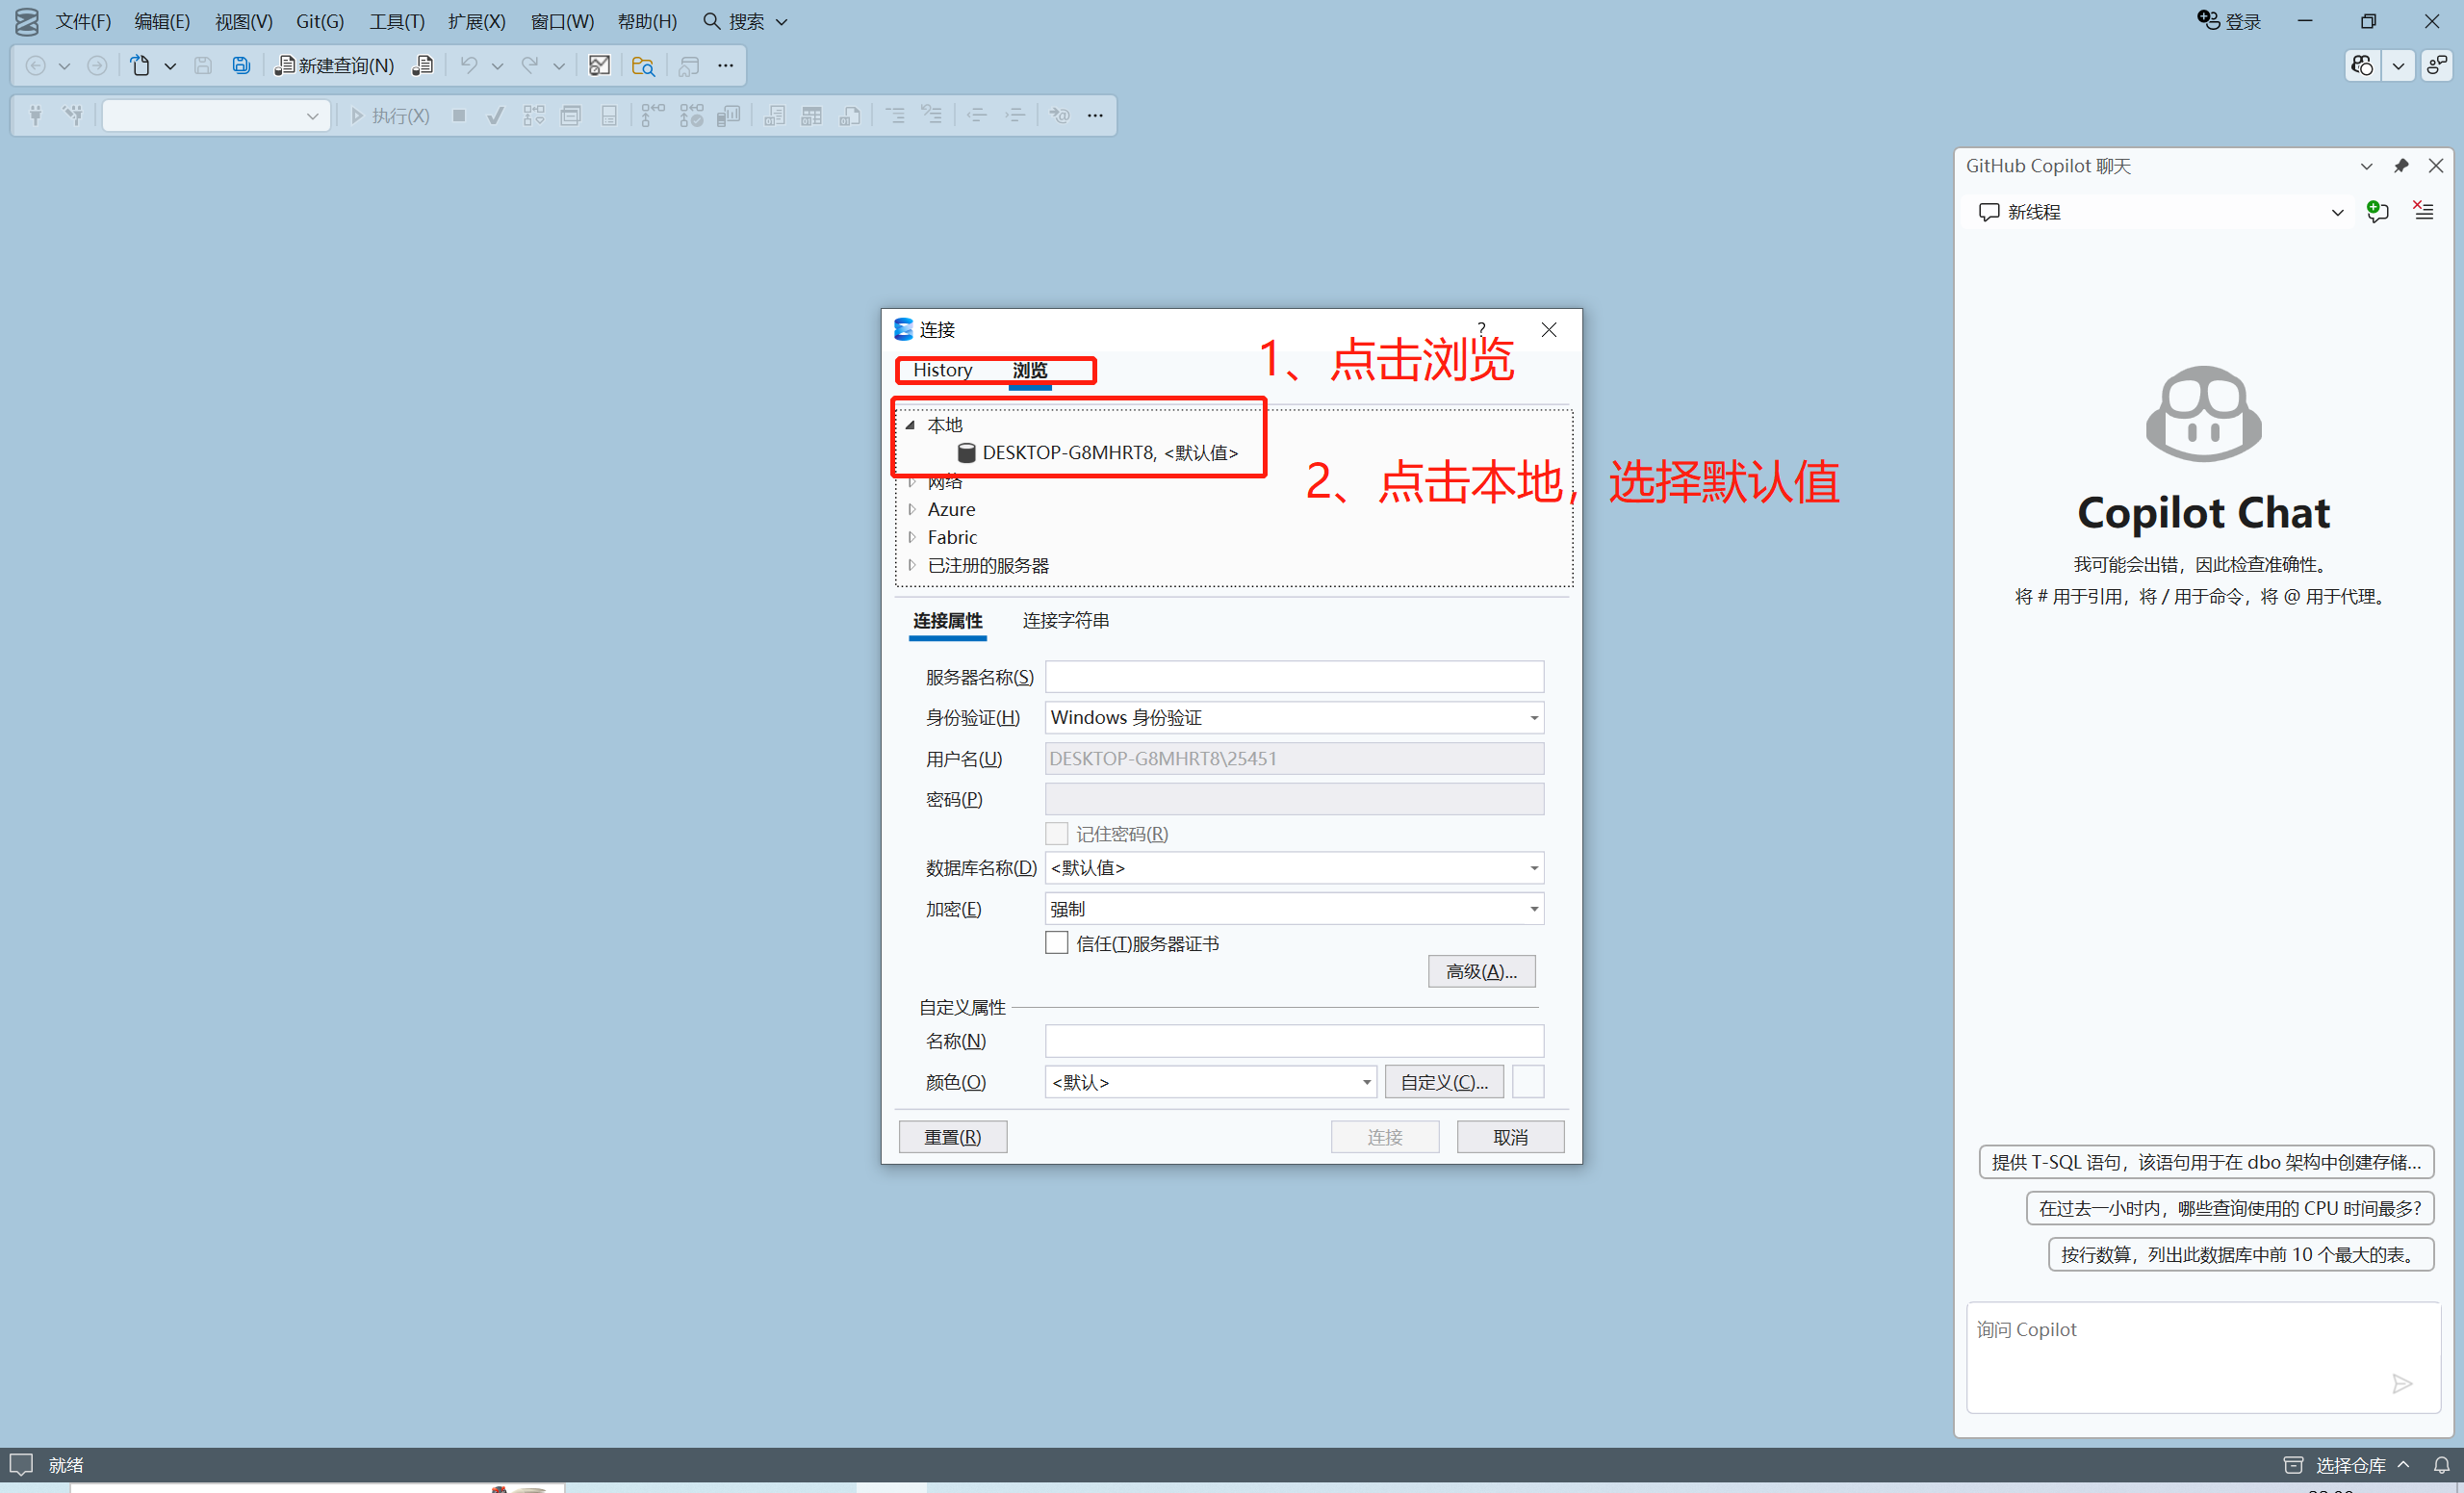
Task: Click the New Query toolbar icon
Action: [335, 65]
